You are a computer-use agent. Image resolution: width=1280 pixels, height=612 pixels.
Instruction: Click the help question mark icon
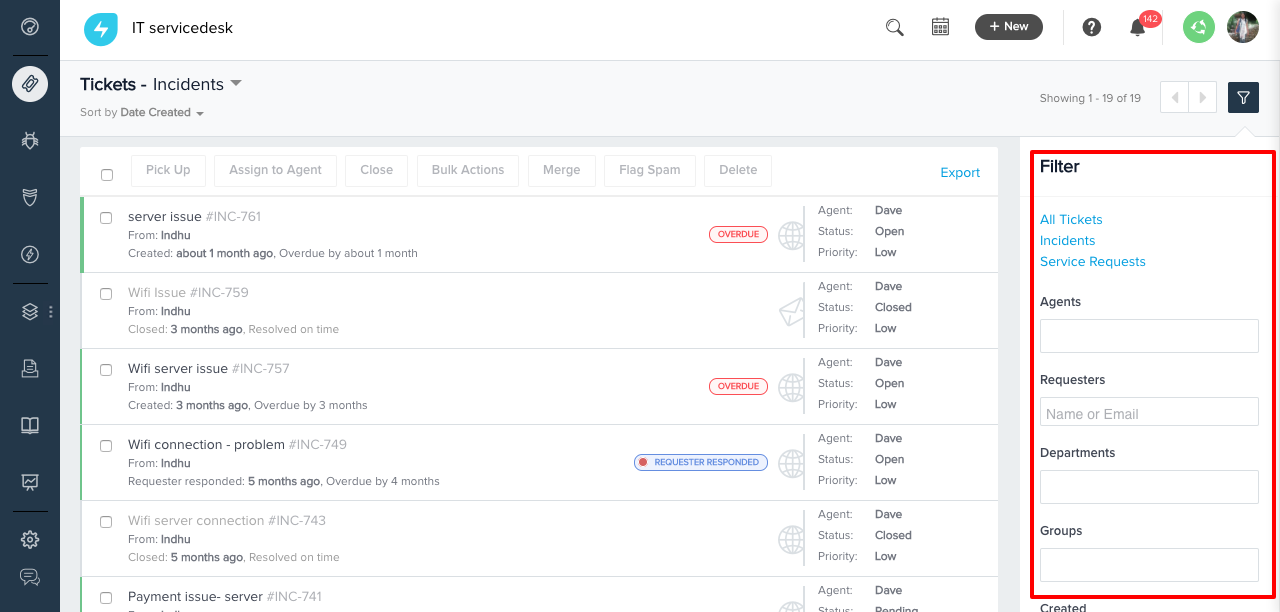(x=1091, y=27)
